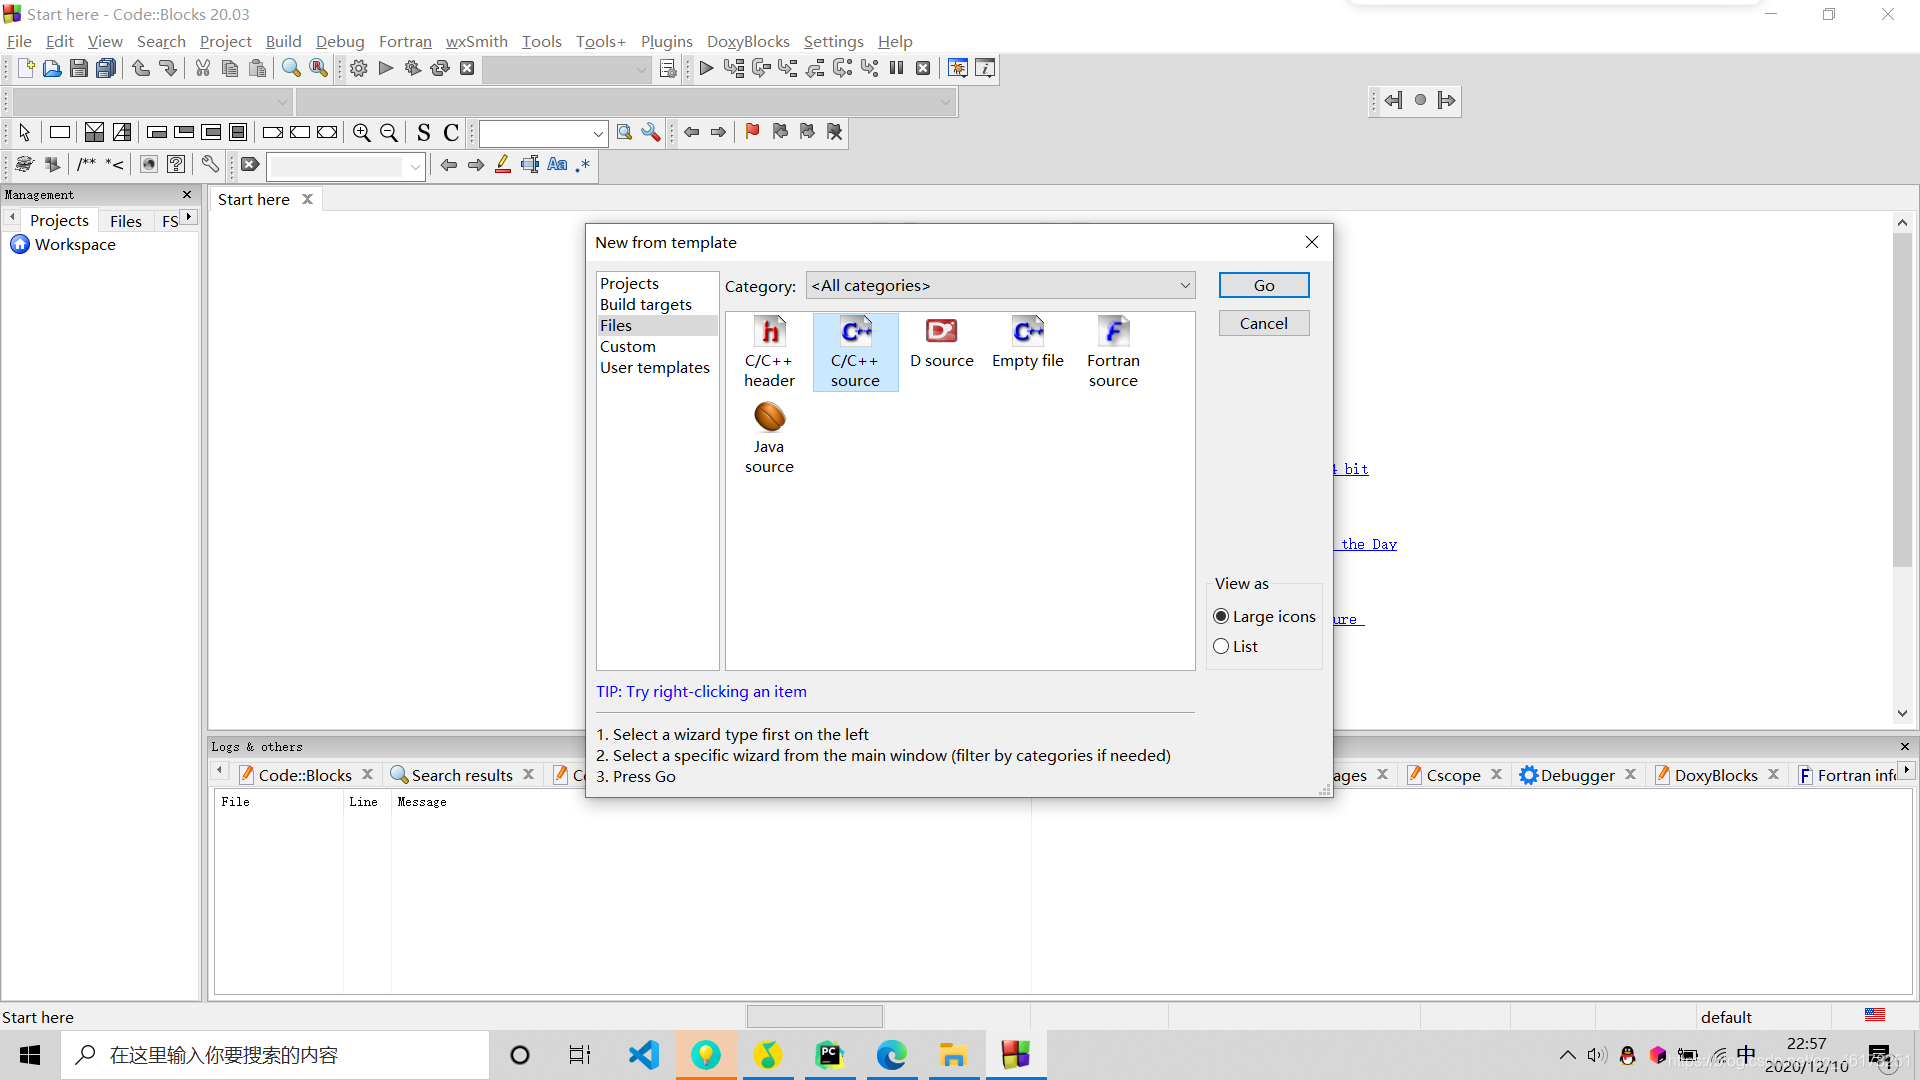Click the Open file toolbar icon
The height and width of the screenshot is (1080, 1920).
(52, 68)
